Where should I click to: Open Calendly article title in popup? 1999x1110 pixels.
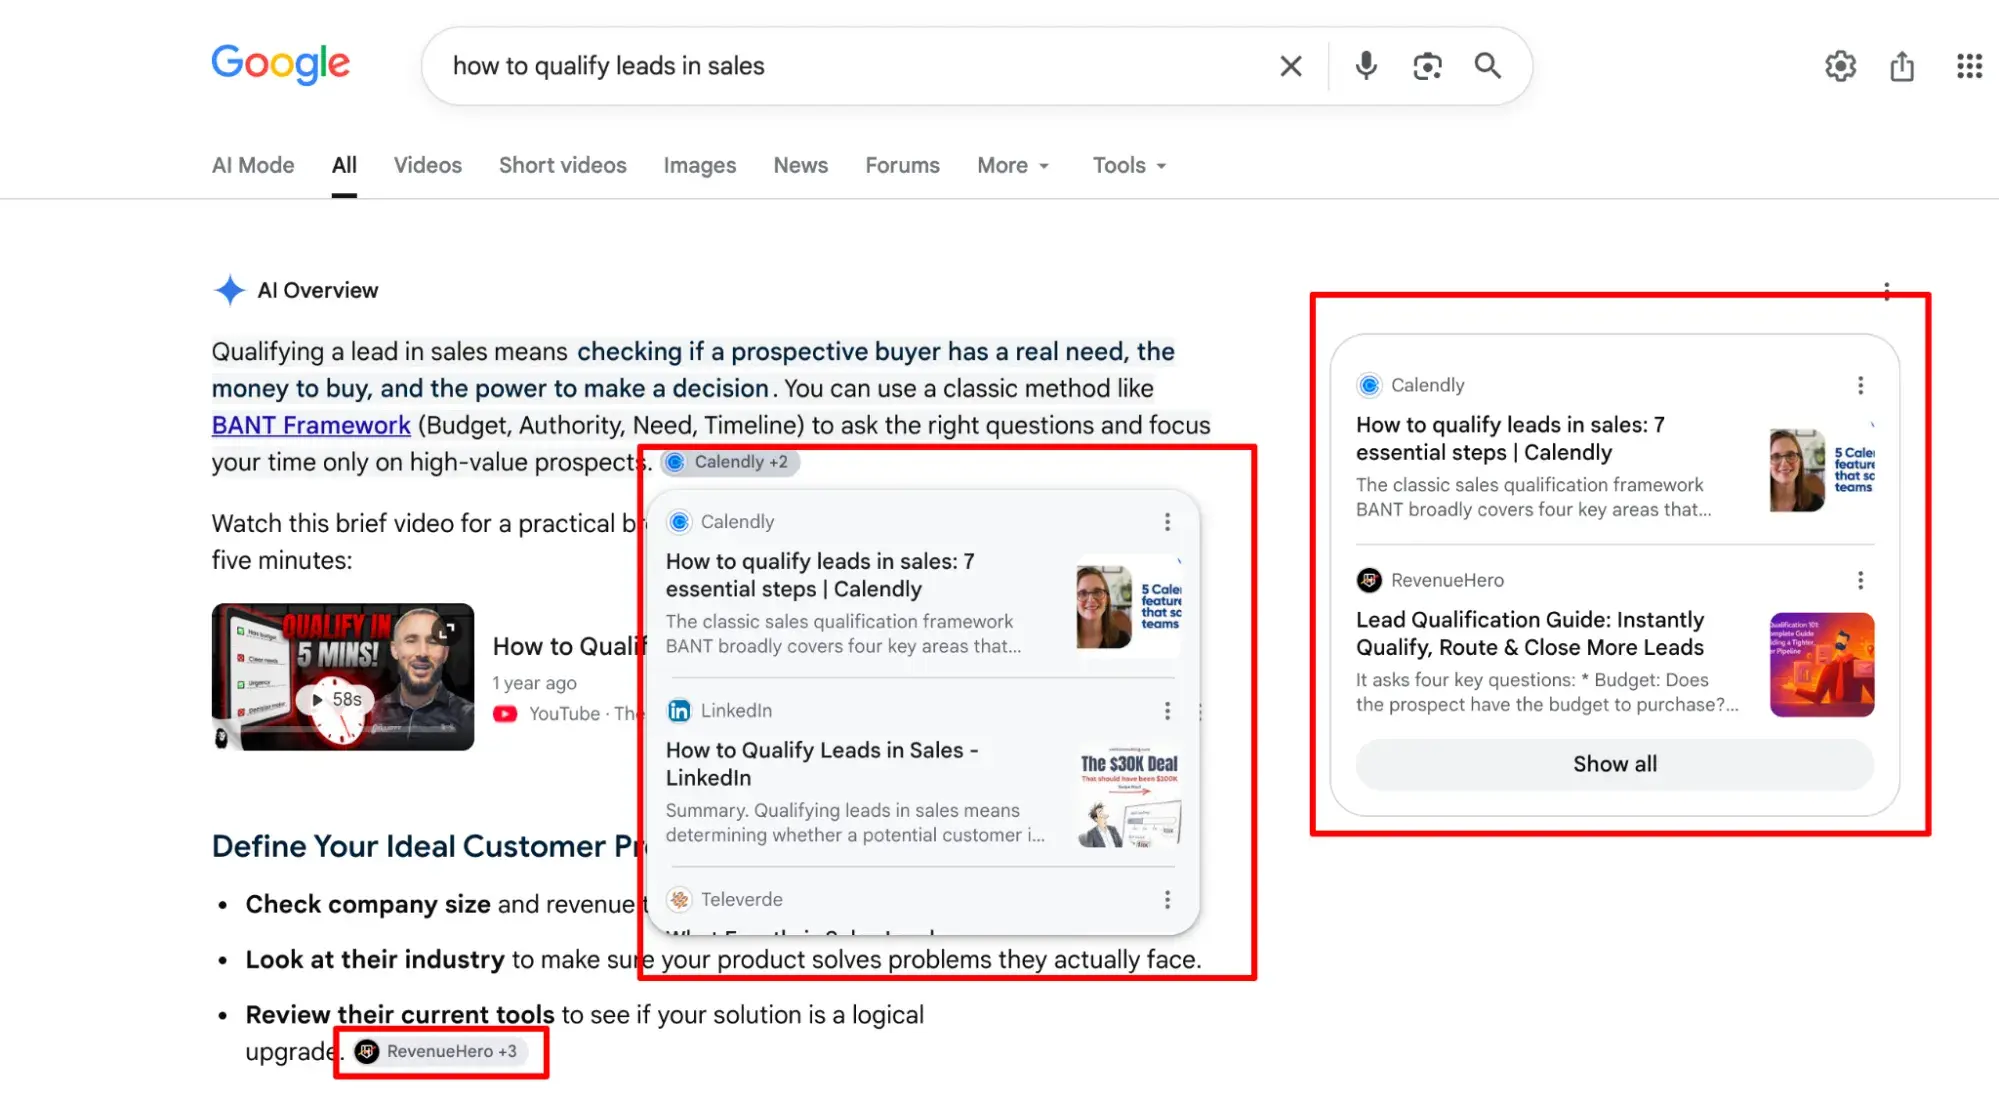tap(820, 575)
